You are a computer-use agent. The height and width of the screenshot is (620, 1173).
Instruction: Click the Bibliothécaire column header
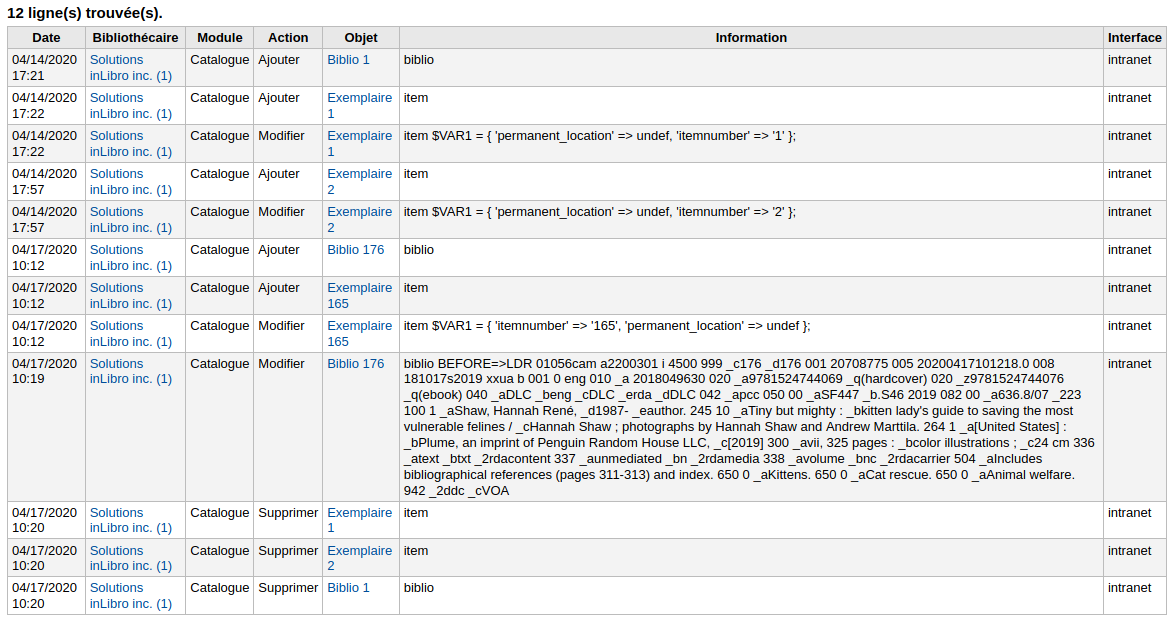pyautogui.click(x=135, y=38)
